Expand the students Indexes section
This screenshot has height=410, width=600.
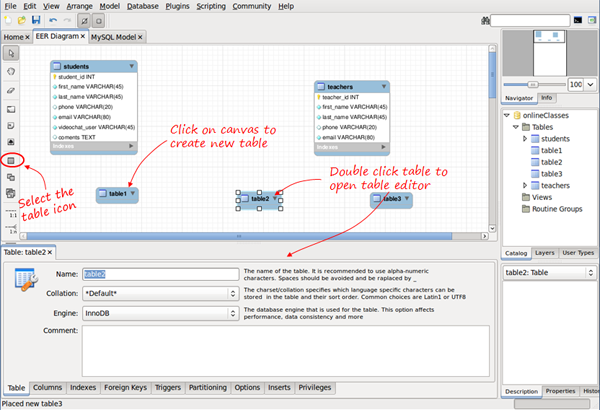[x=131, y=146]
